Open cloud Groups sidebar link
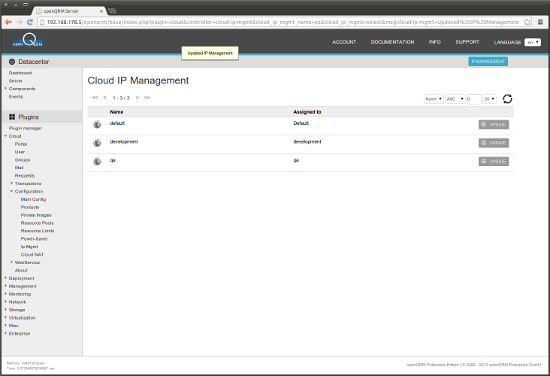Image resolution: width=550 pixels, height=376 pixels. tap(22, 160)
